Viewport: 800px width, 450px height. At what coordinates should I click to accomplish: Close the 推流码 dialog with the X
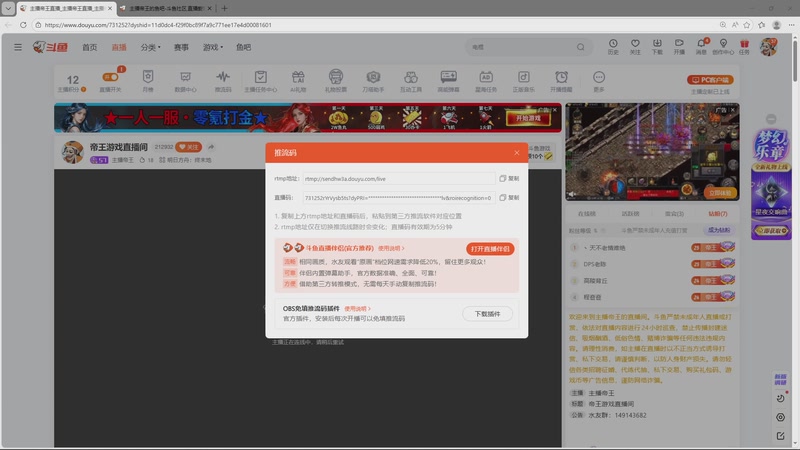click(x=516, y=153)
